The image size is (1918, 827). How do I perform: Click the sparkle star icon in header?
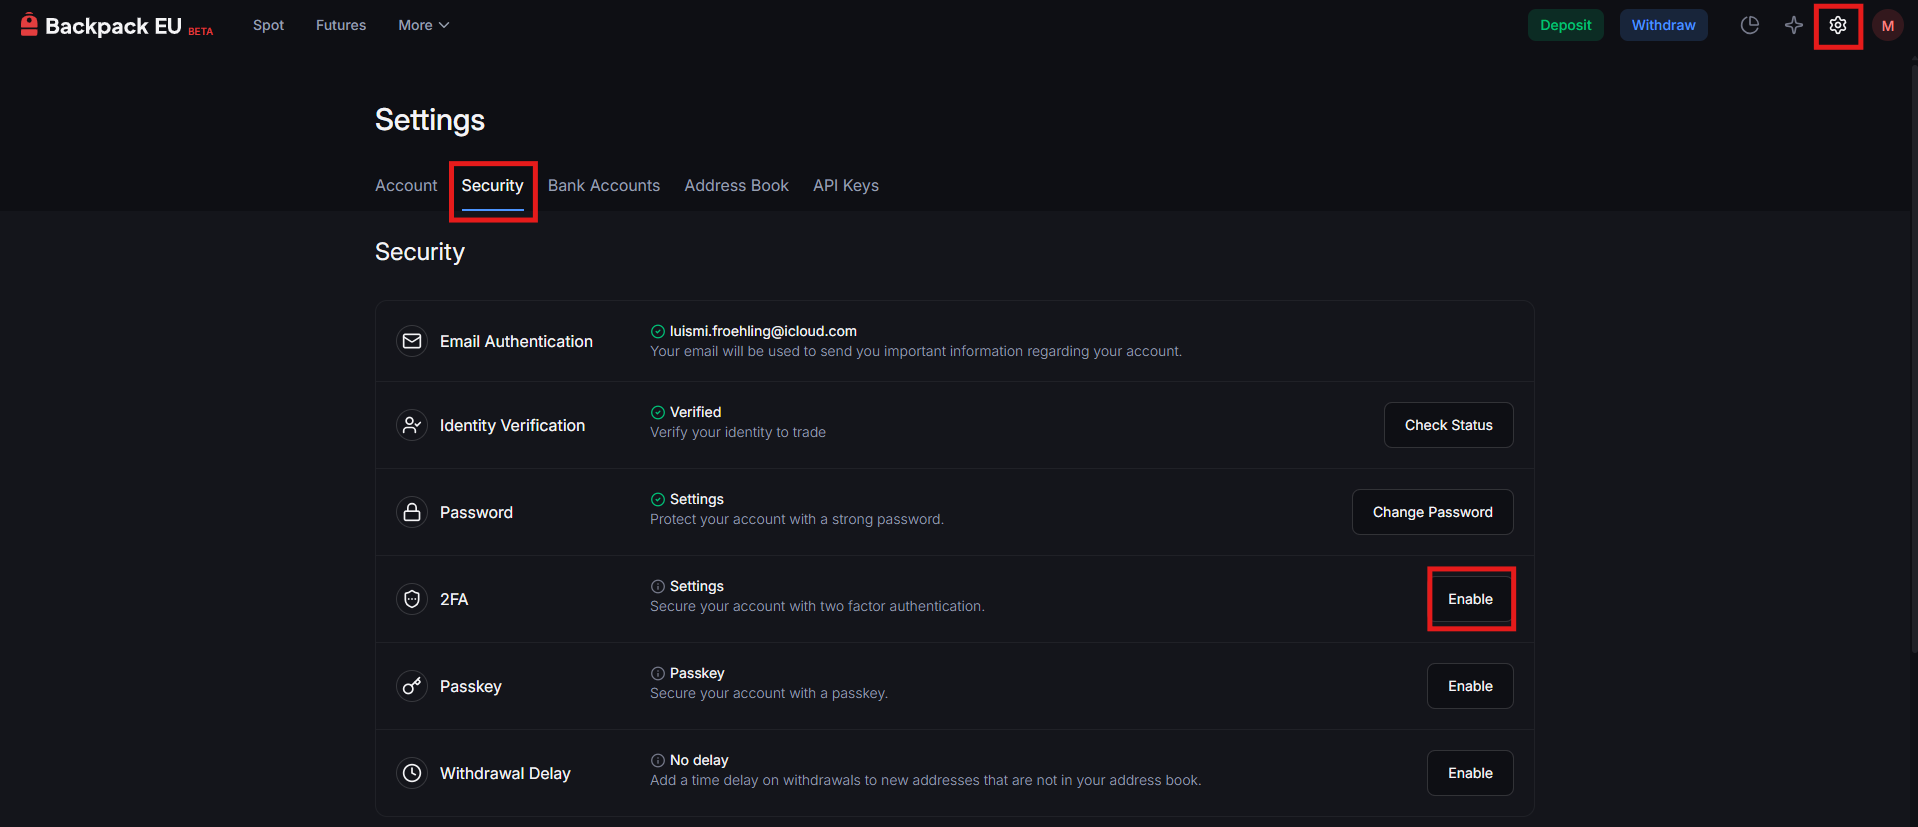click(1794, 25)
